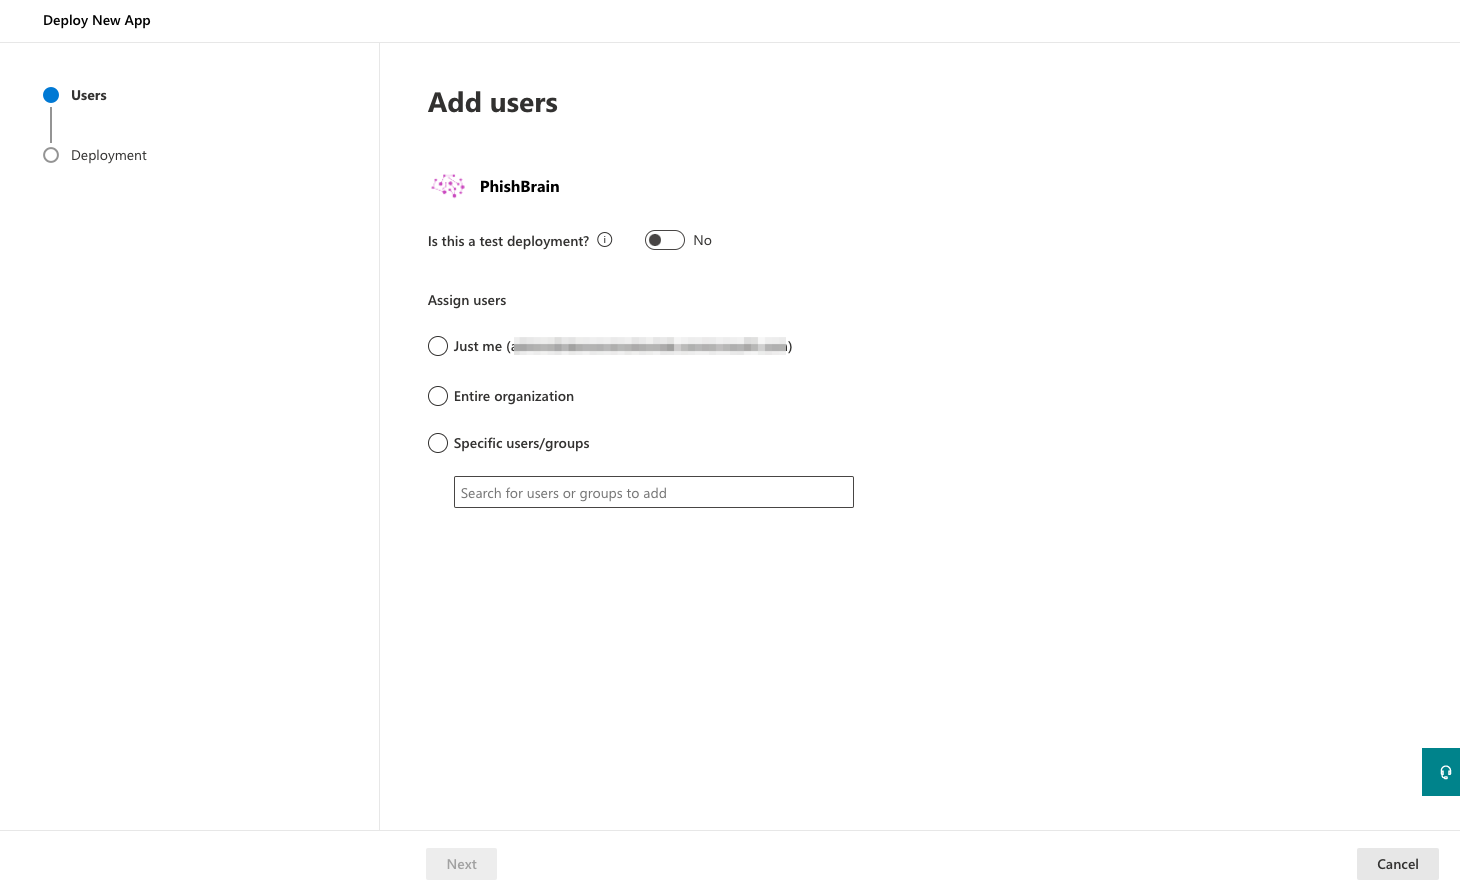The width and height of the screenshot is (1460, 891).
Task: Click the PhishBrain app logo icon
Action: [x=448, y=186]
